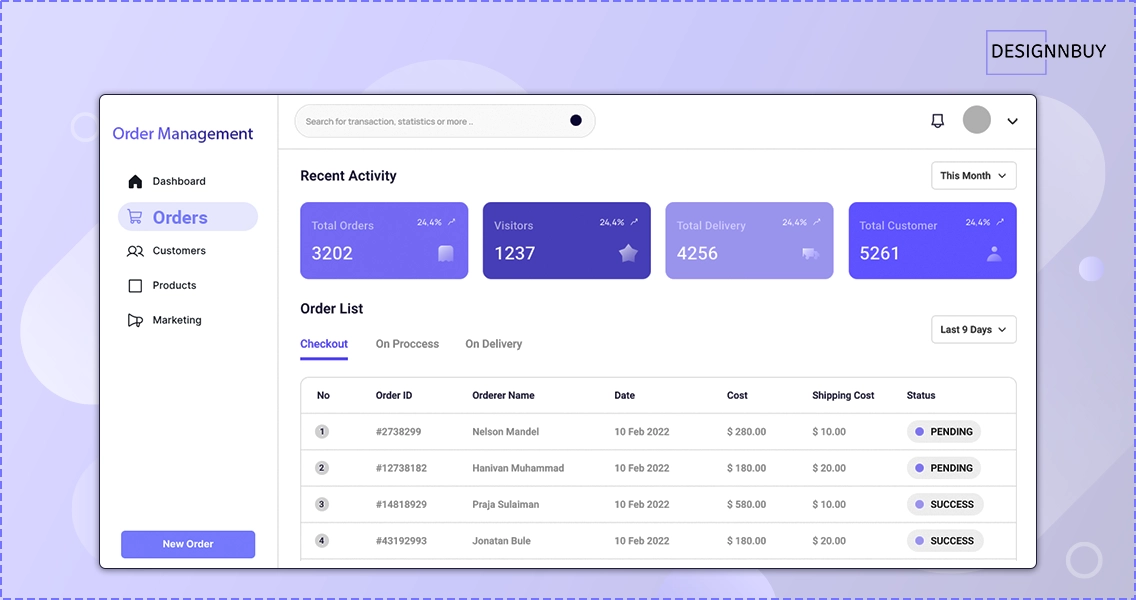The height and width of the screenshot is (600, 1136).
Task: Click the trend arrow on Total Delivery card
Action: 816,222
